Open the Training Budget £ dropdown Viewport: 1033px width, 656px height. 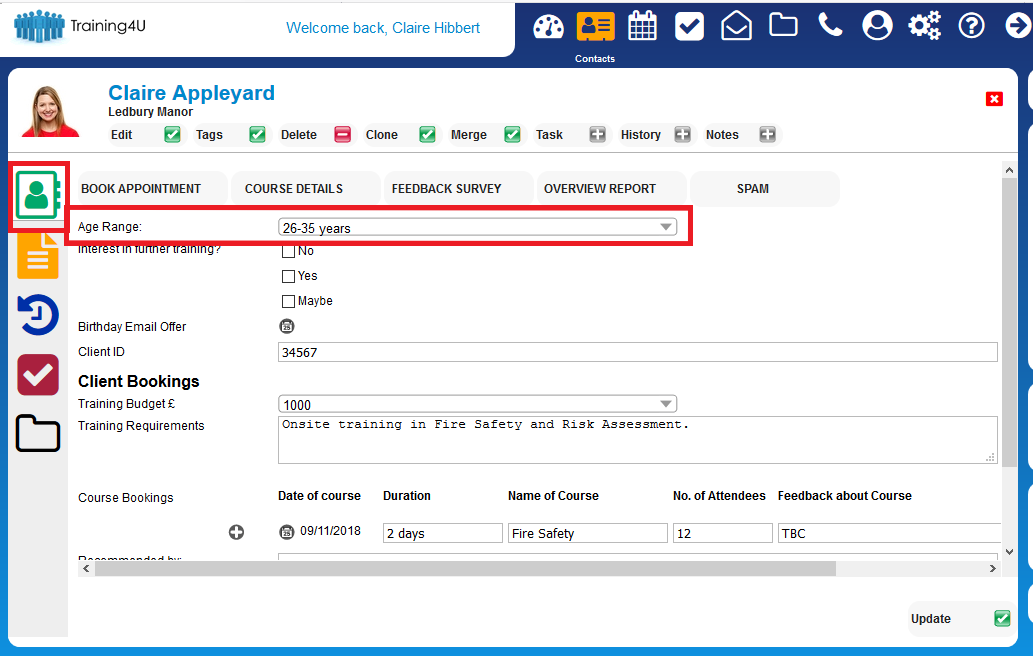point(478,404)
